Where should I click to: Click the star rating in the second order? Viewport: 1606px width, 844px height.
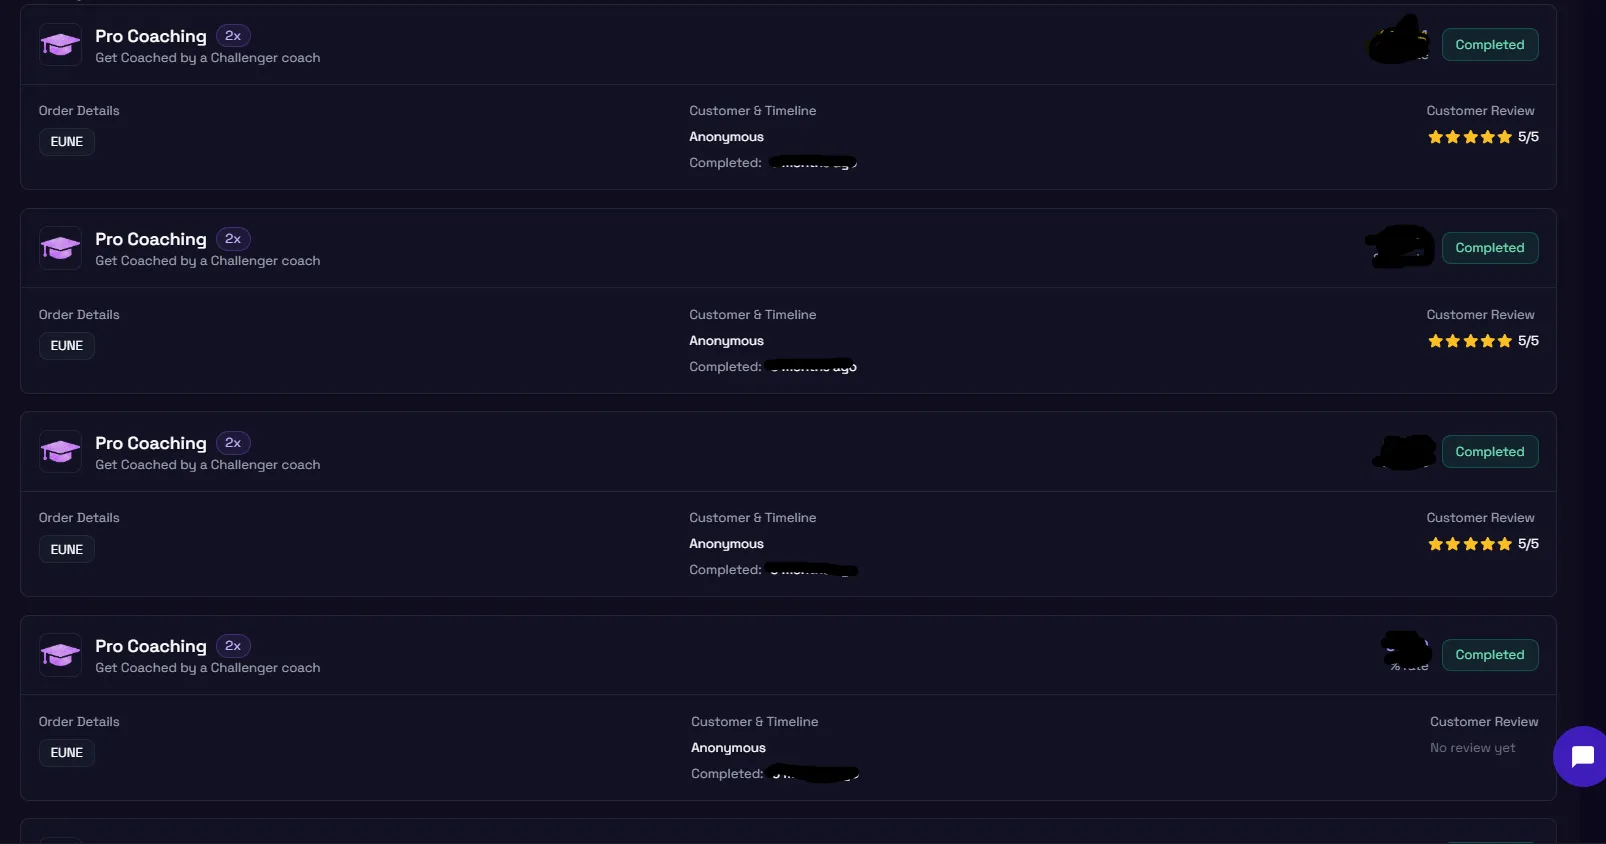[1470, 341]
